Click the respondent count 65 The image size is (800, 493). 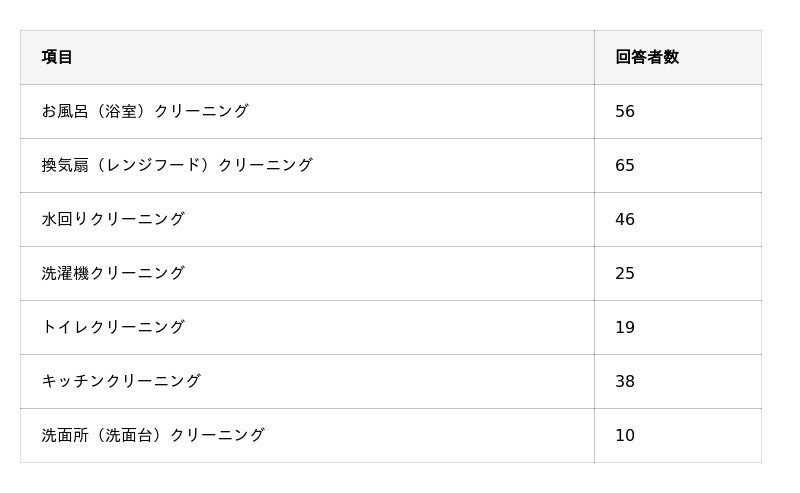625,166
